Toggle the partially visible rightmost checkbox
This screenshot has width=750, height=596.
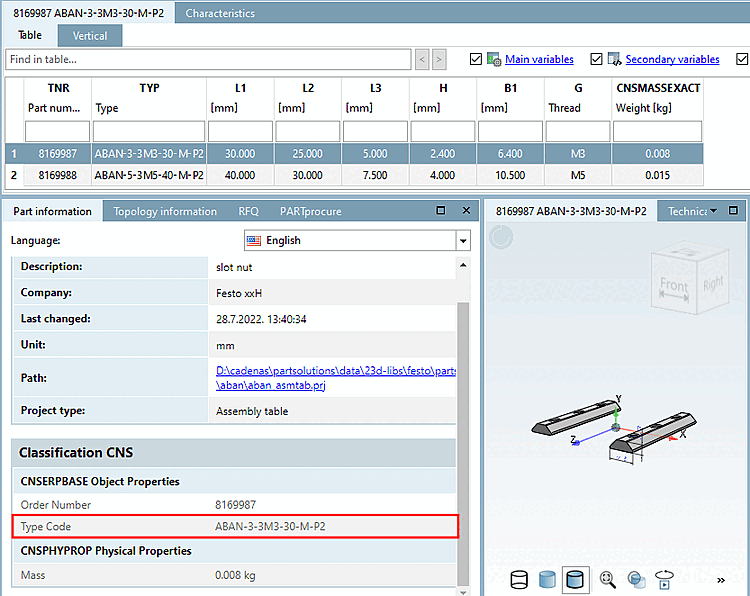pos(742,59)
